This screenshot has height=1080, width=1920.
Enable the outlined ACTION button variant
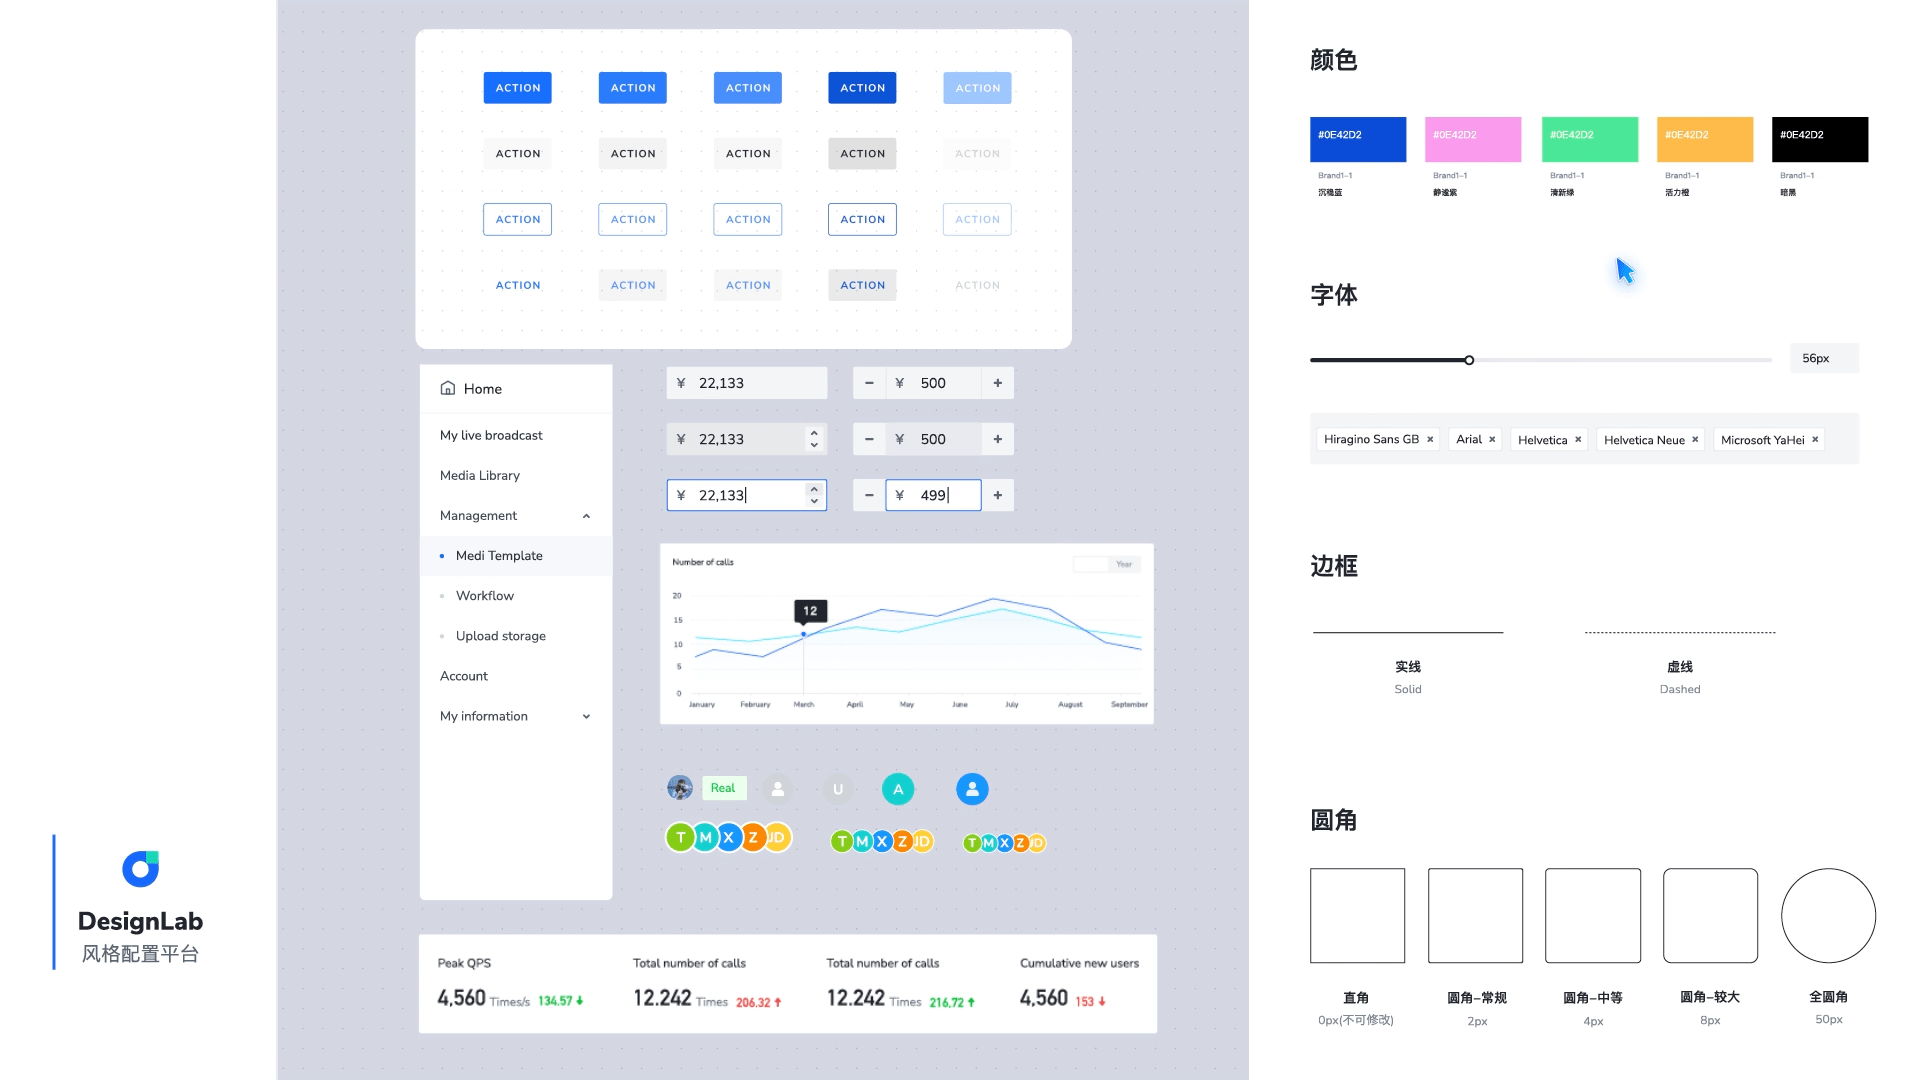coord(517,219)
